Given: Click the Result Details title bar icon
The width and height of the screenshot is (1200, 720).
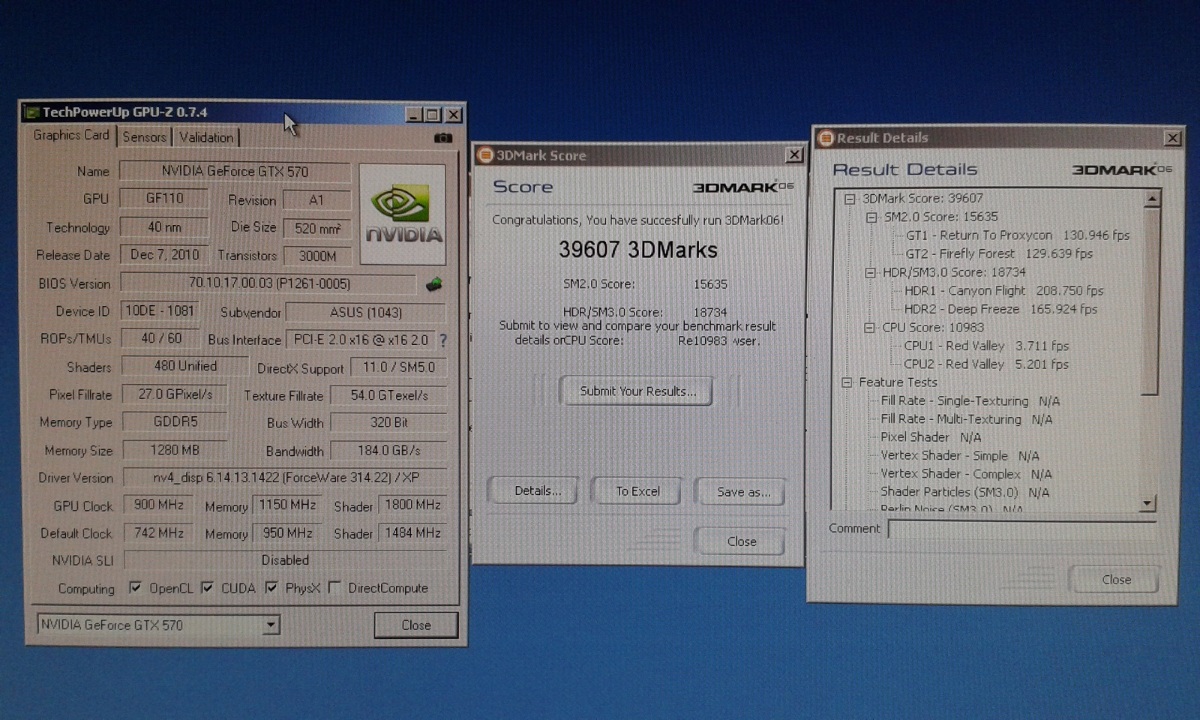Looking at the screenshot, I should click(826, 138).
